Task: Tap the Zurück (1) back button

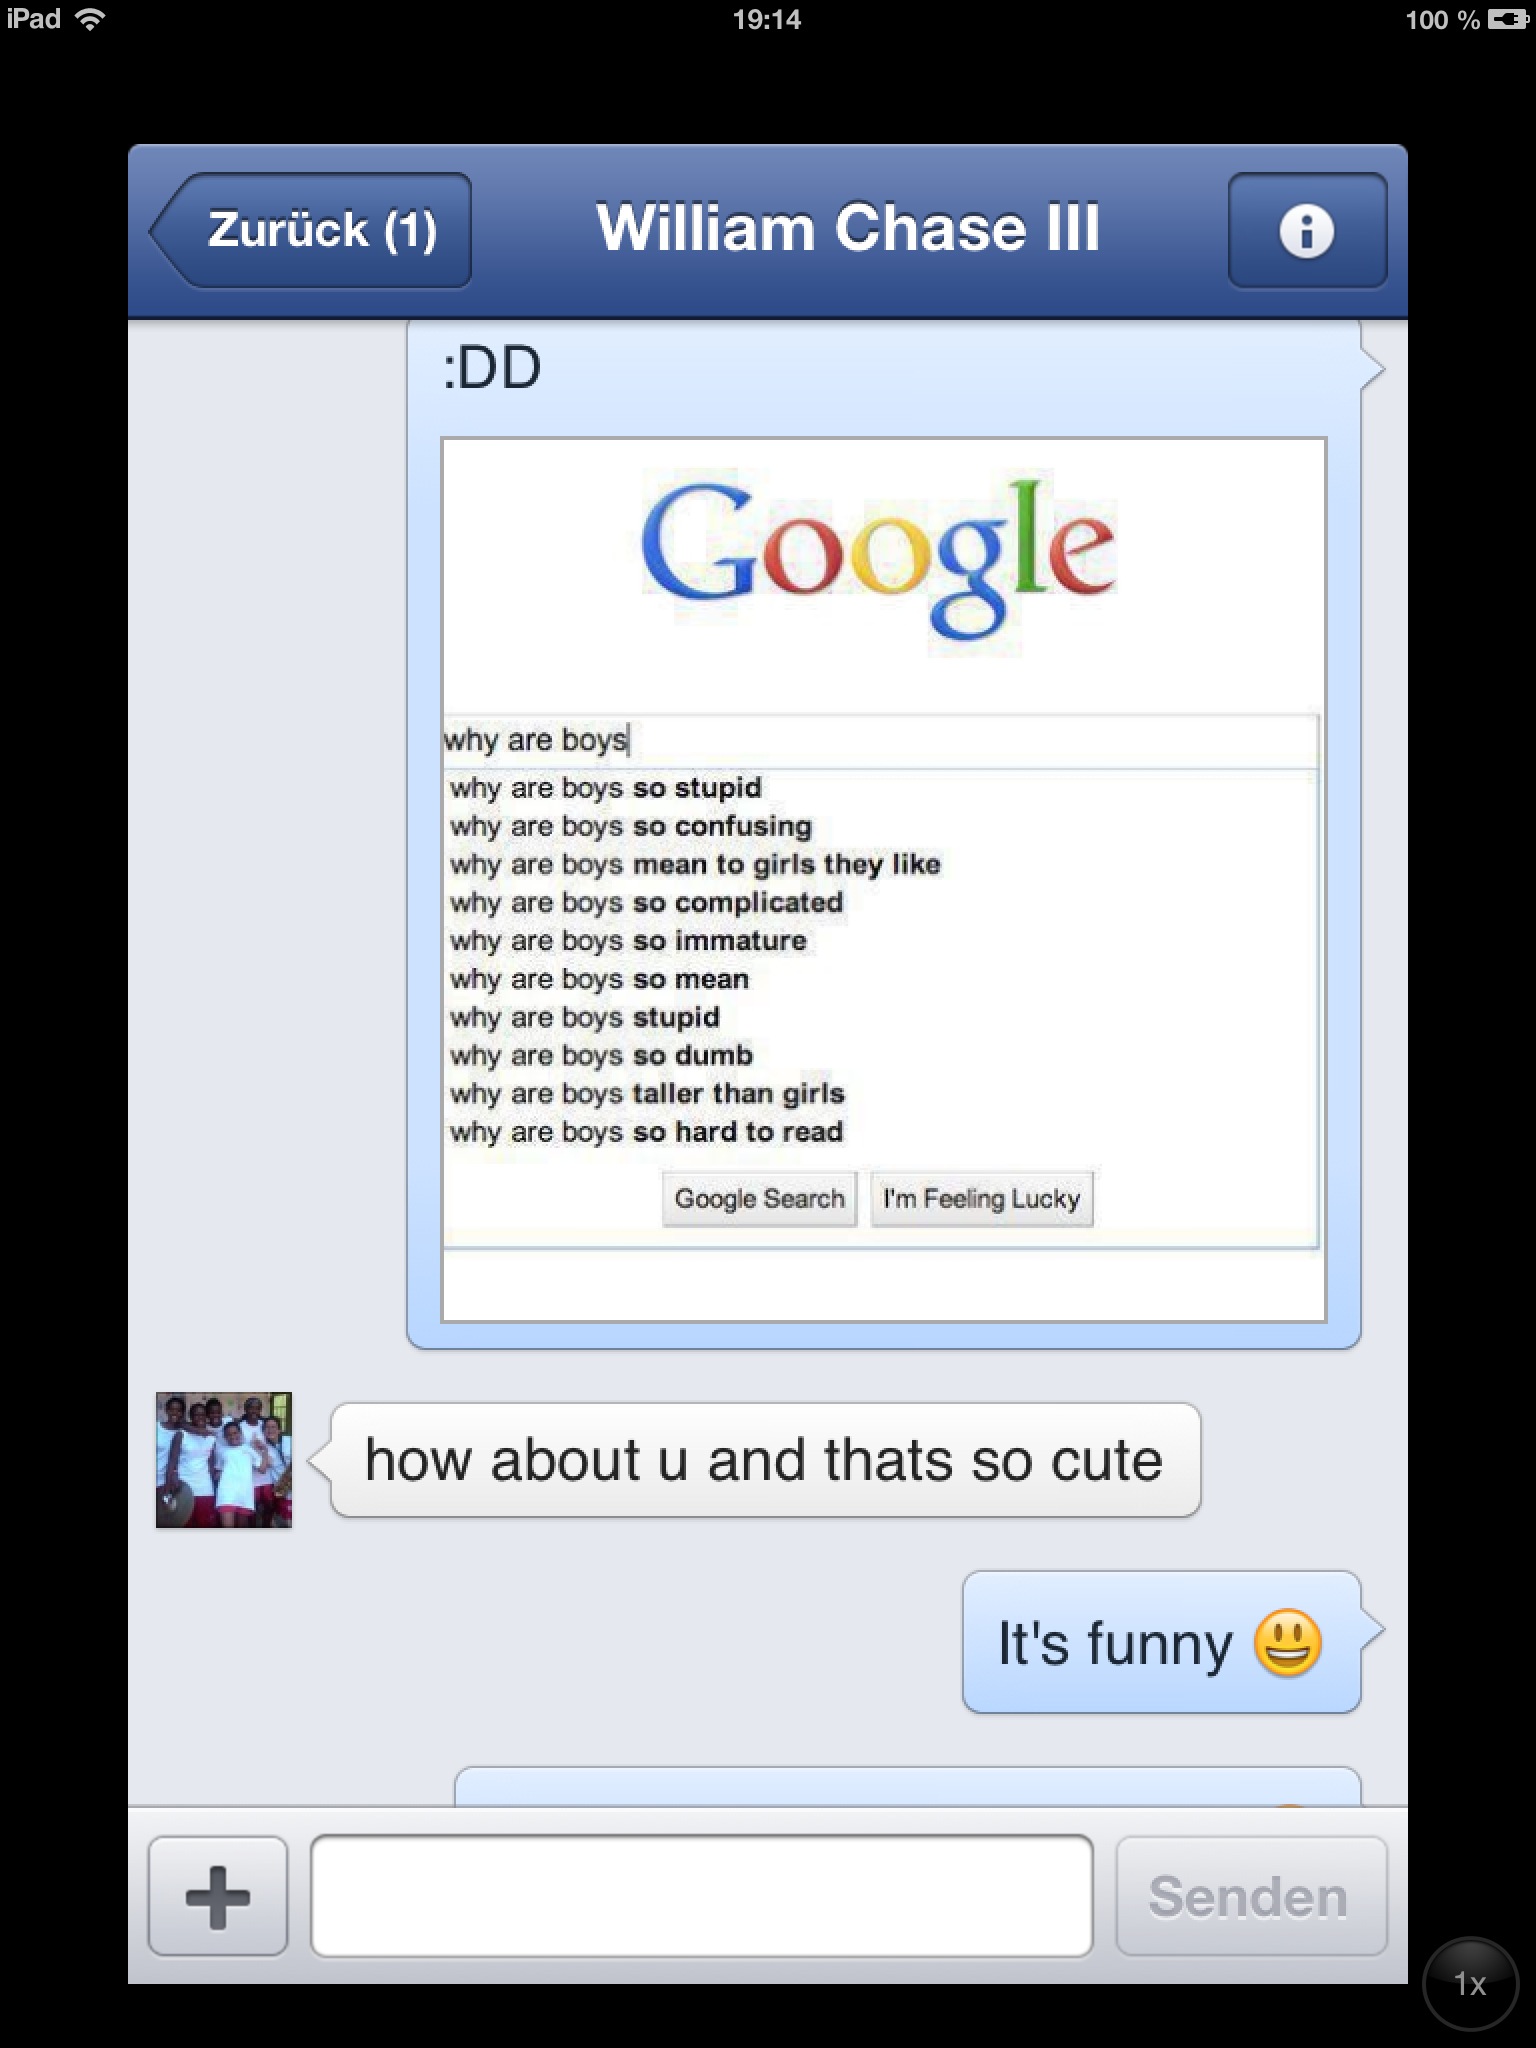Action: (311, 230)
